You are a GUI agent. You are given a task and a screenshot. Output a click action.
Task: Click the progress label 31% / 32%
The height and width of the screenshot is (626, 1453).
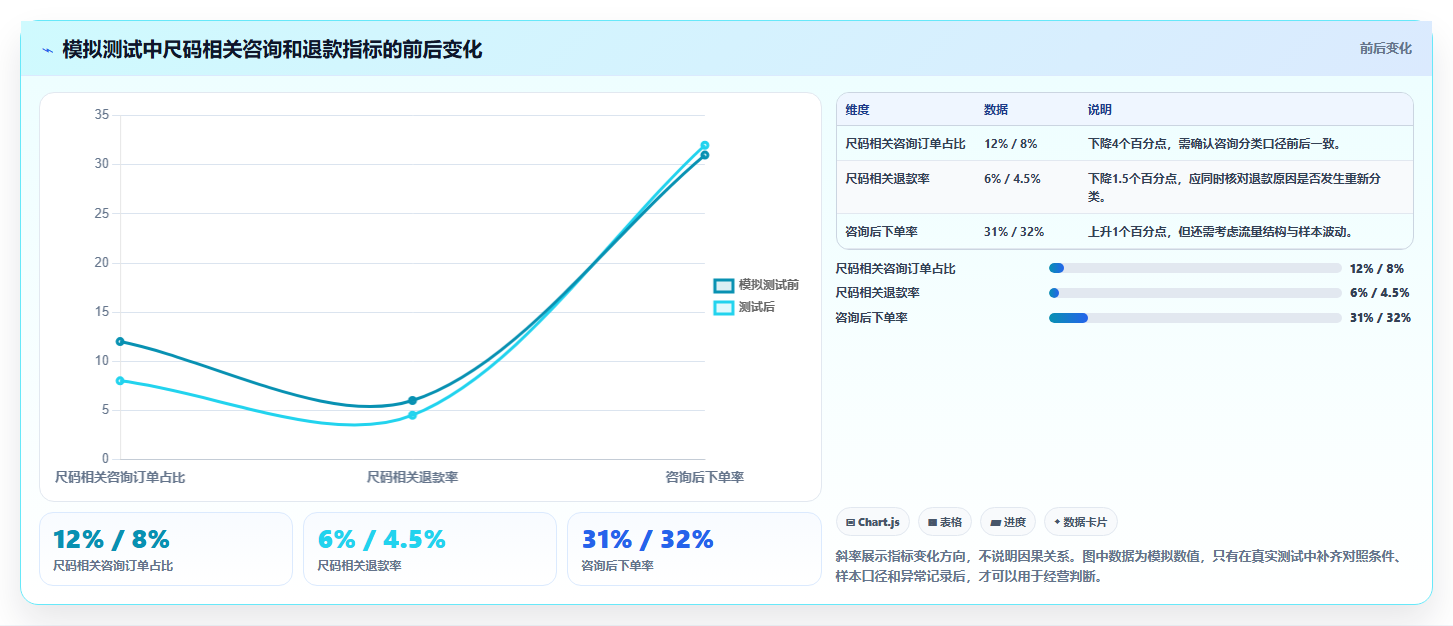pos(1380,318)
